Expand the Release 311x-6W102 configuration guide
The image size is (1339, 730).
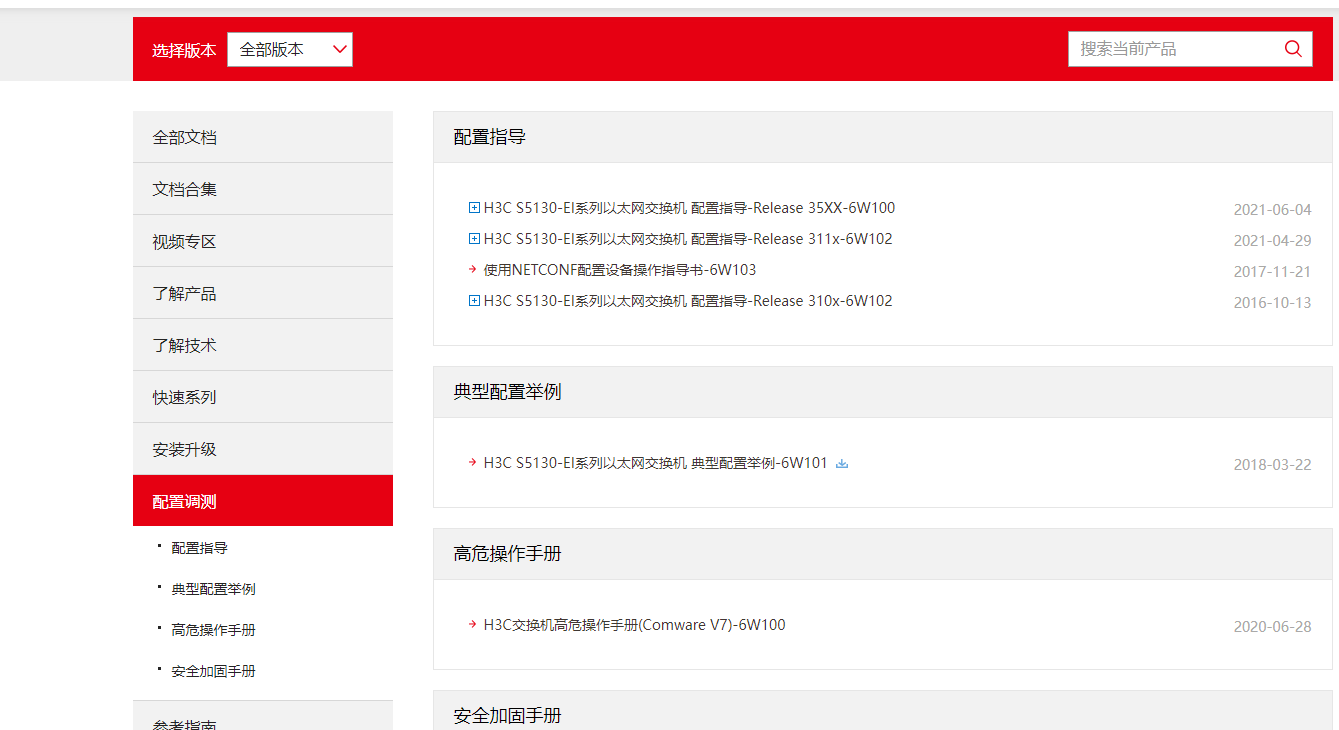pyautogui.click(x=474, y=239)
